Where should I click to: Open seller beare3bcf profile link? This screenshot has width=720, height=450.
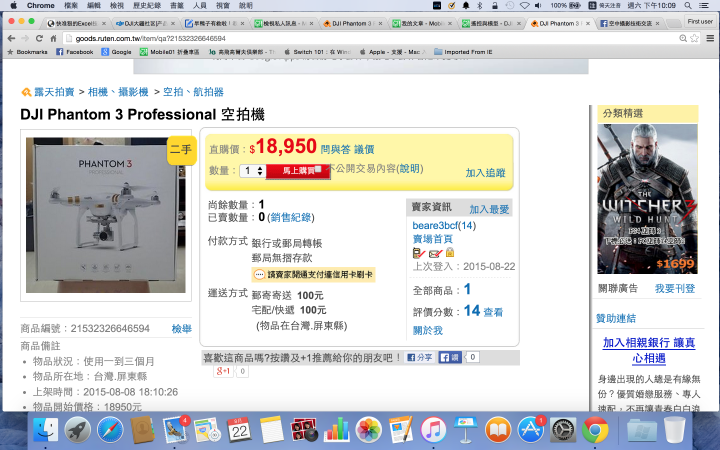coord(435,225)
